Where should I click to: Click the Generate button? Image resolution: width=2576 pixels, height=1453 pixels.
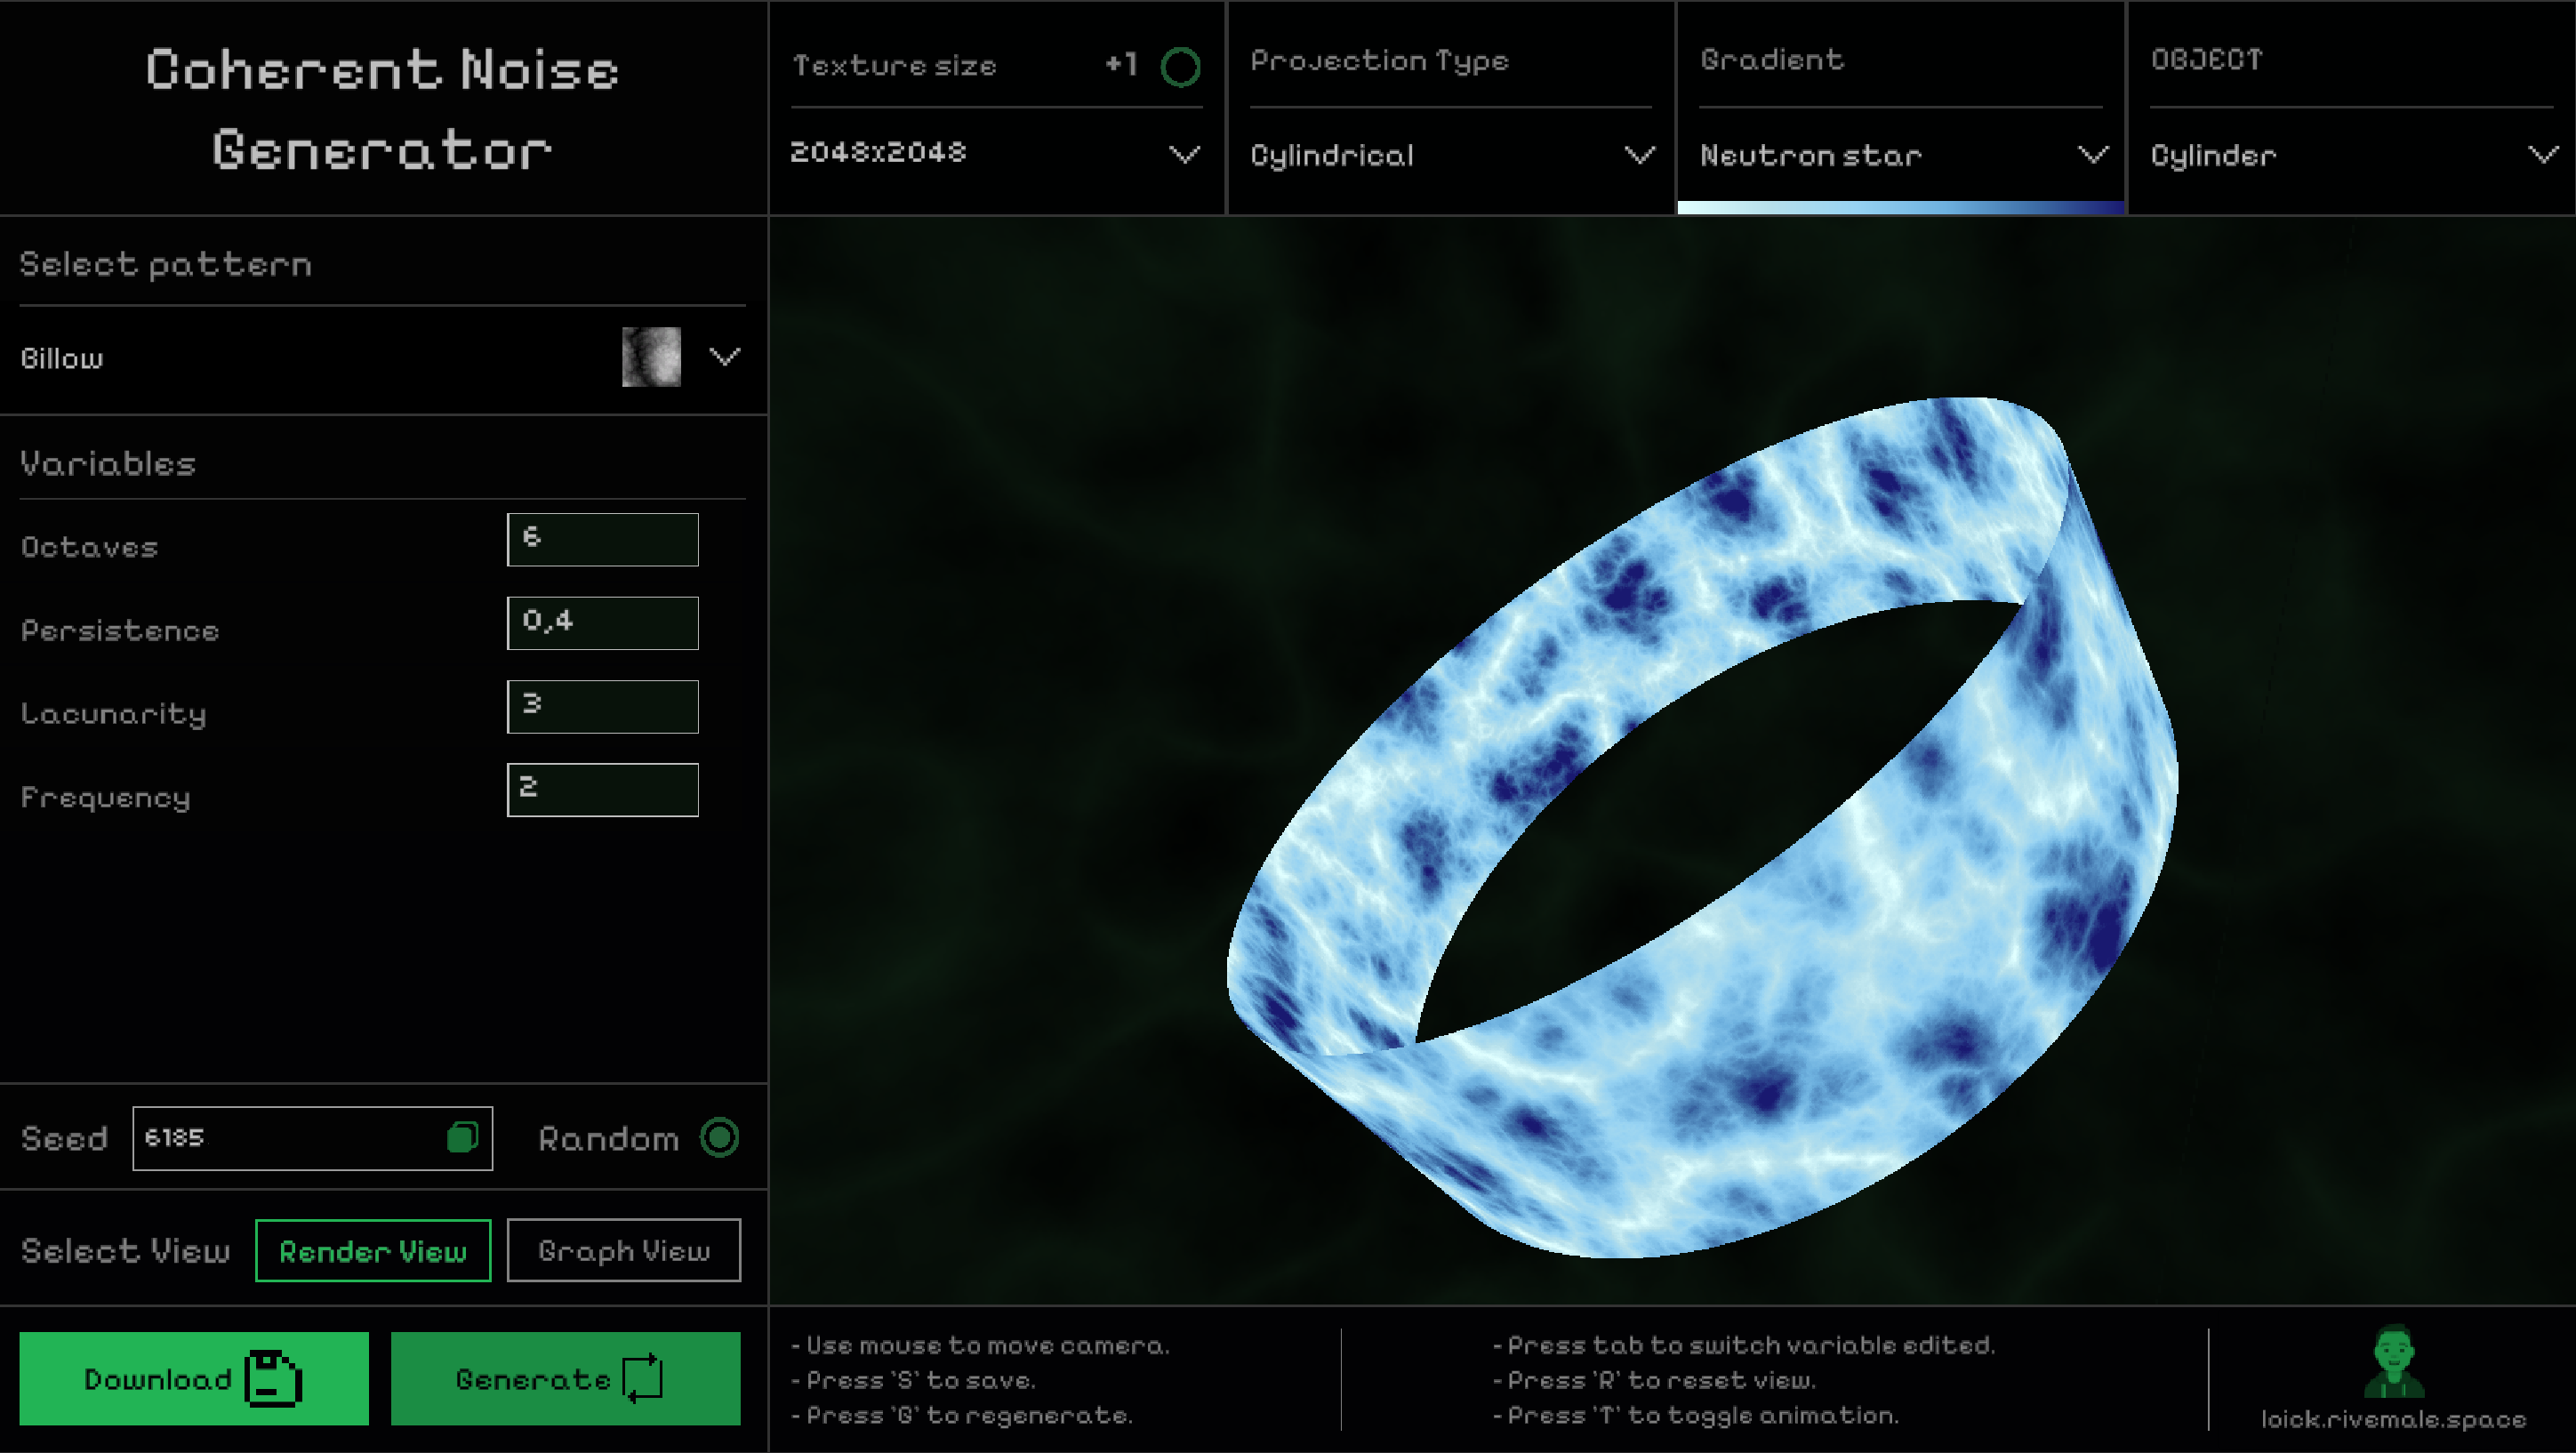point(566,1378)
